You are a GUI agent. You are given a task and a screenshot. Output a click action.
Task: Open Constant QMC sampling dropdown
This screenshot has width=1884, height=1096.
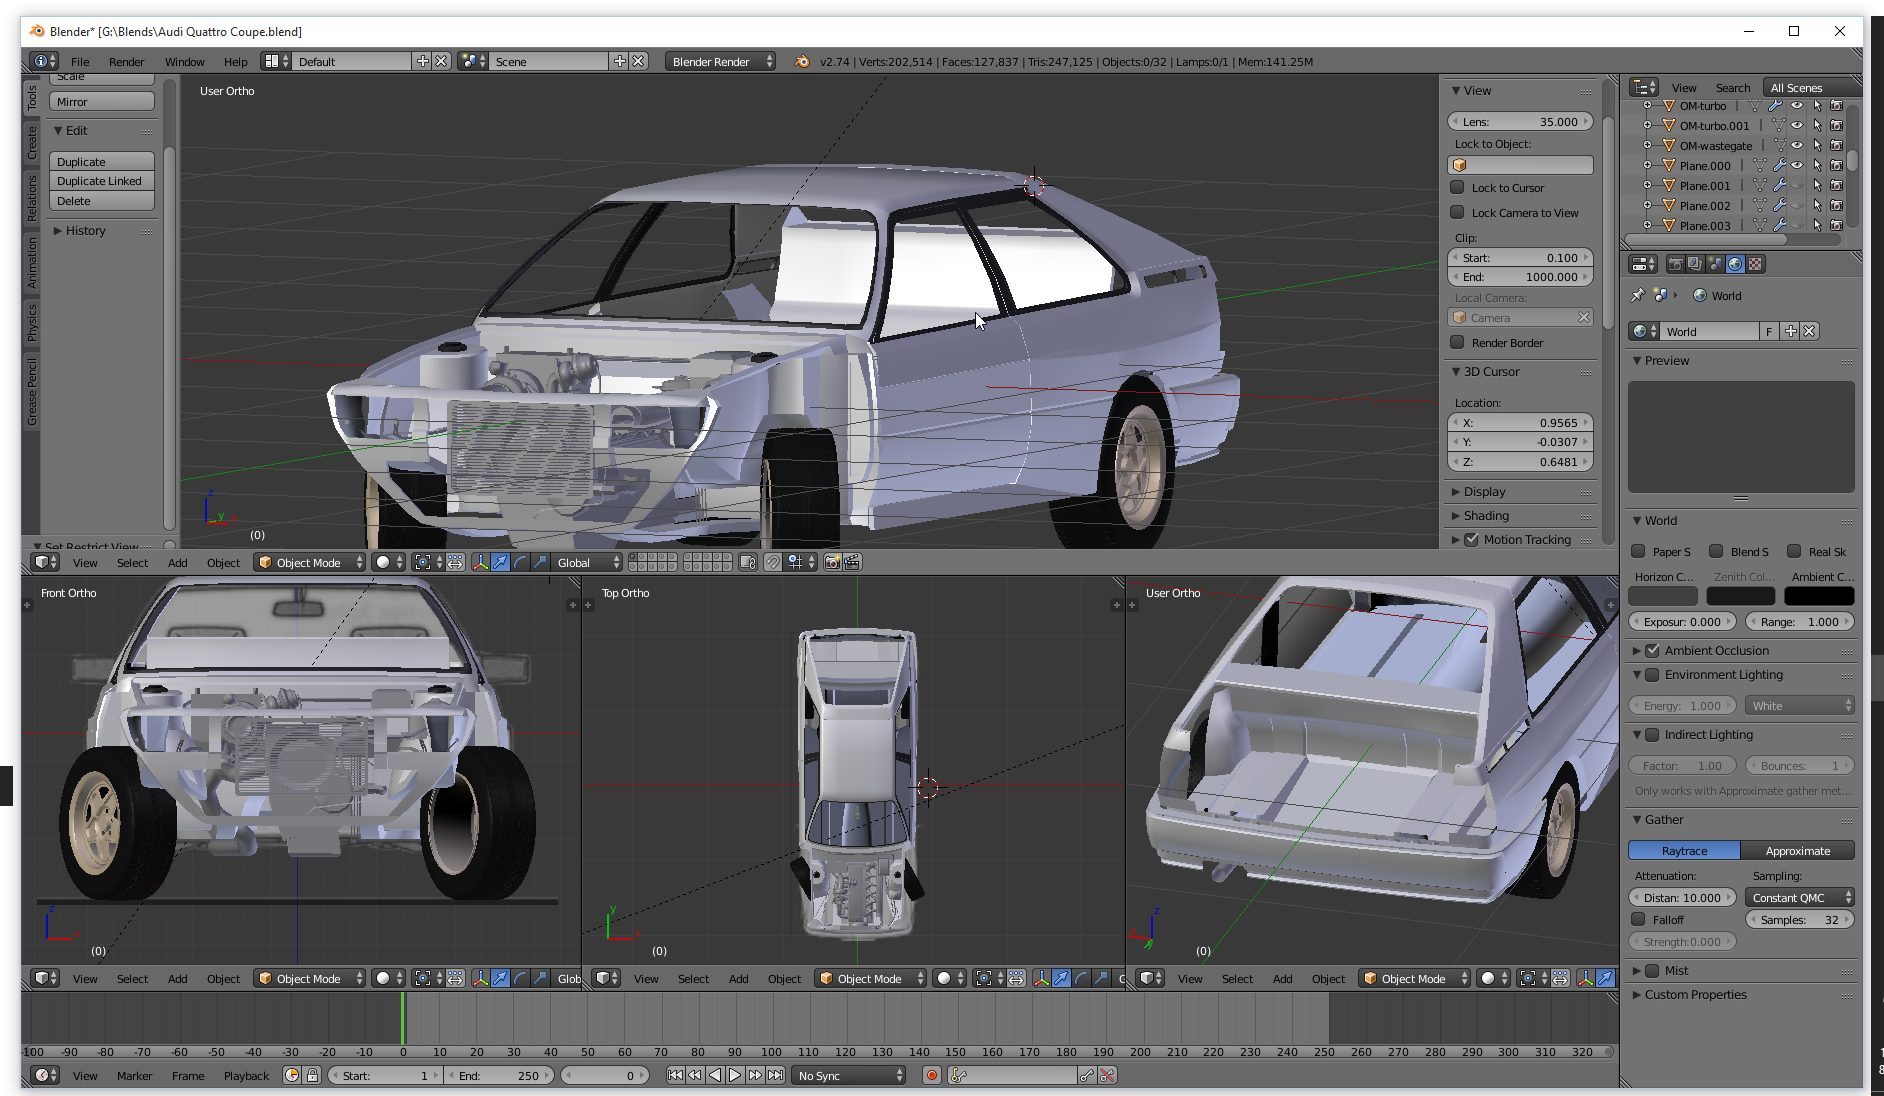click(1800, 897)
